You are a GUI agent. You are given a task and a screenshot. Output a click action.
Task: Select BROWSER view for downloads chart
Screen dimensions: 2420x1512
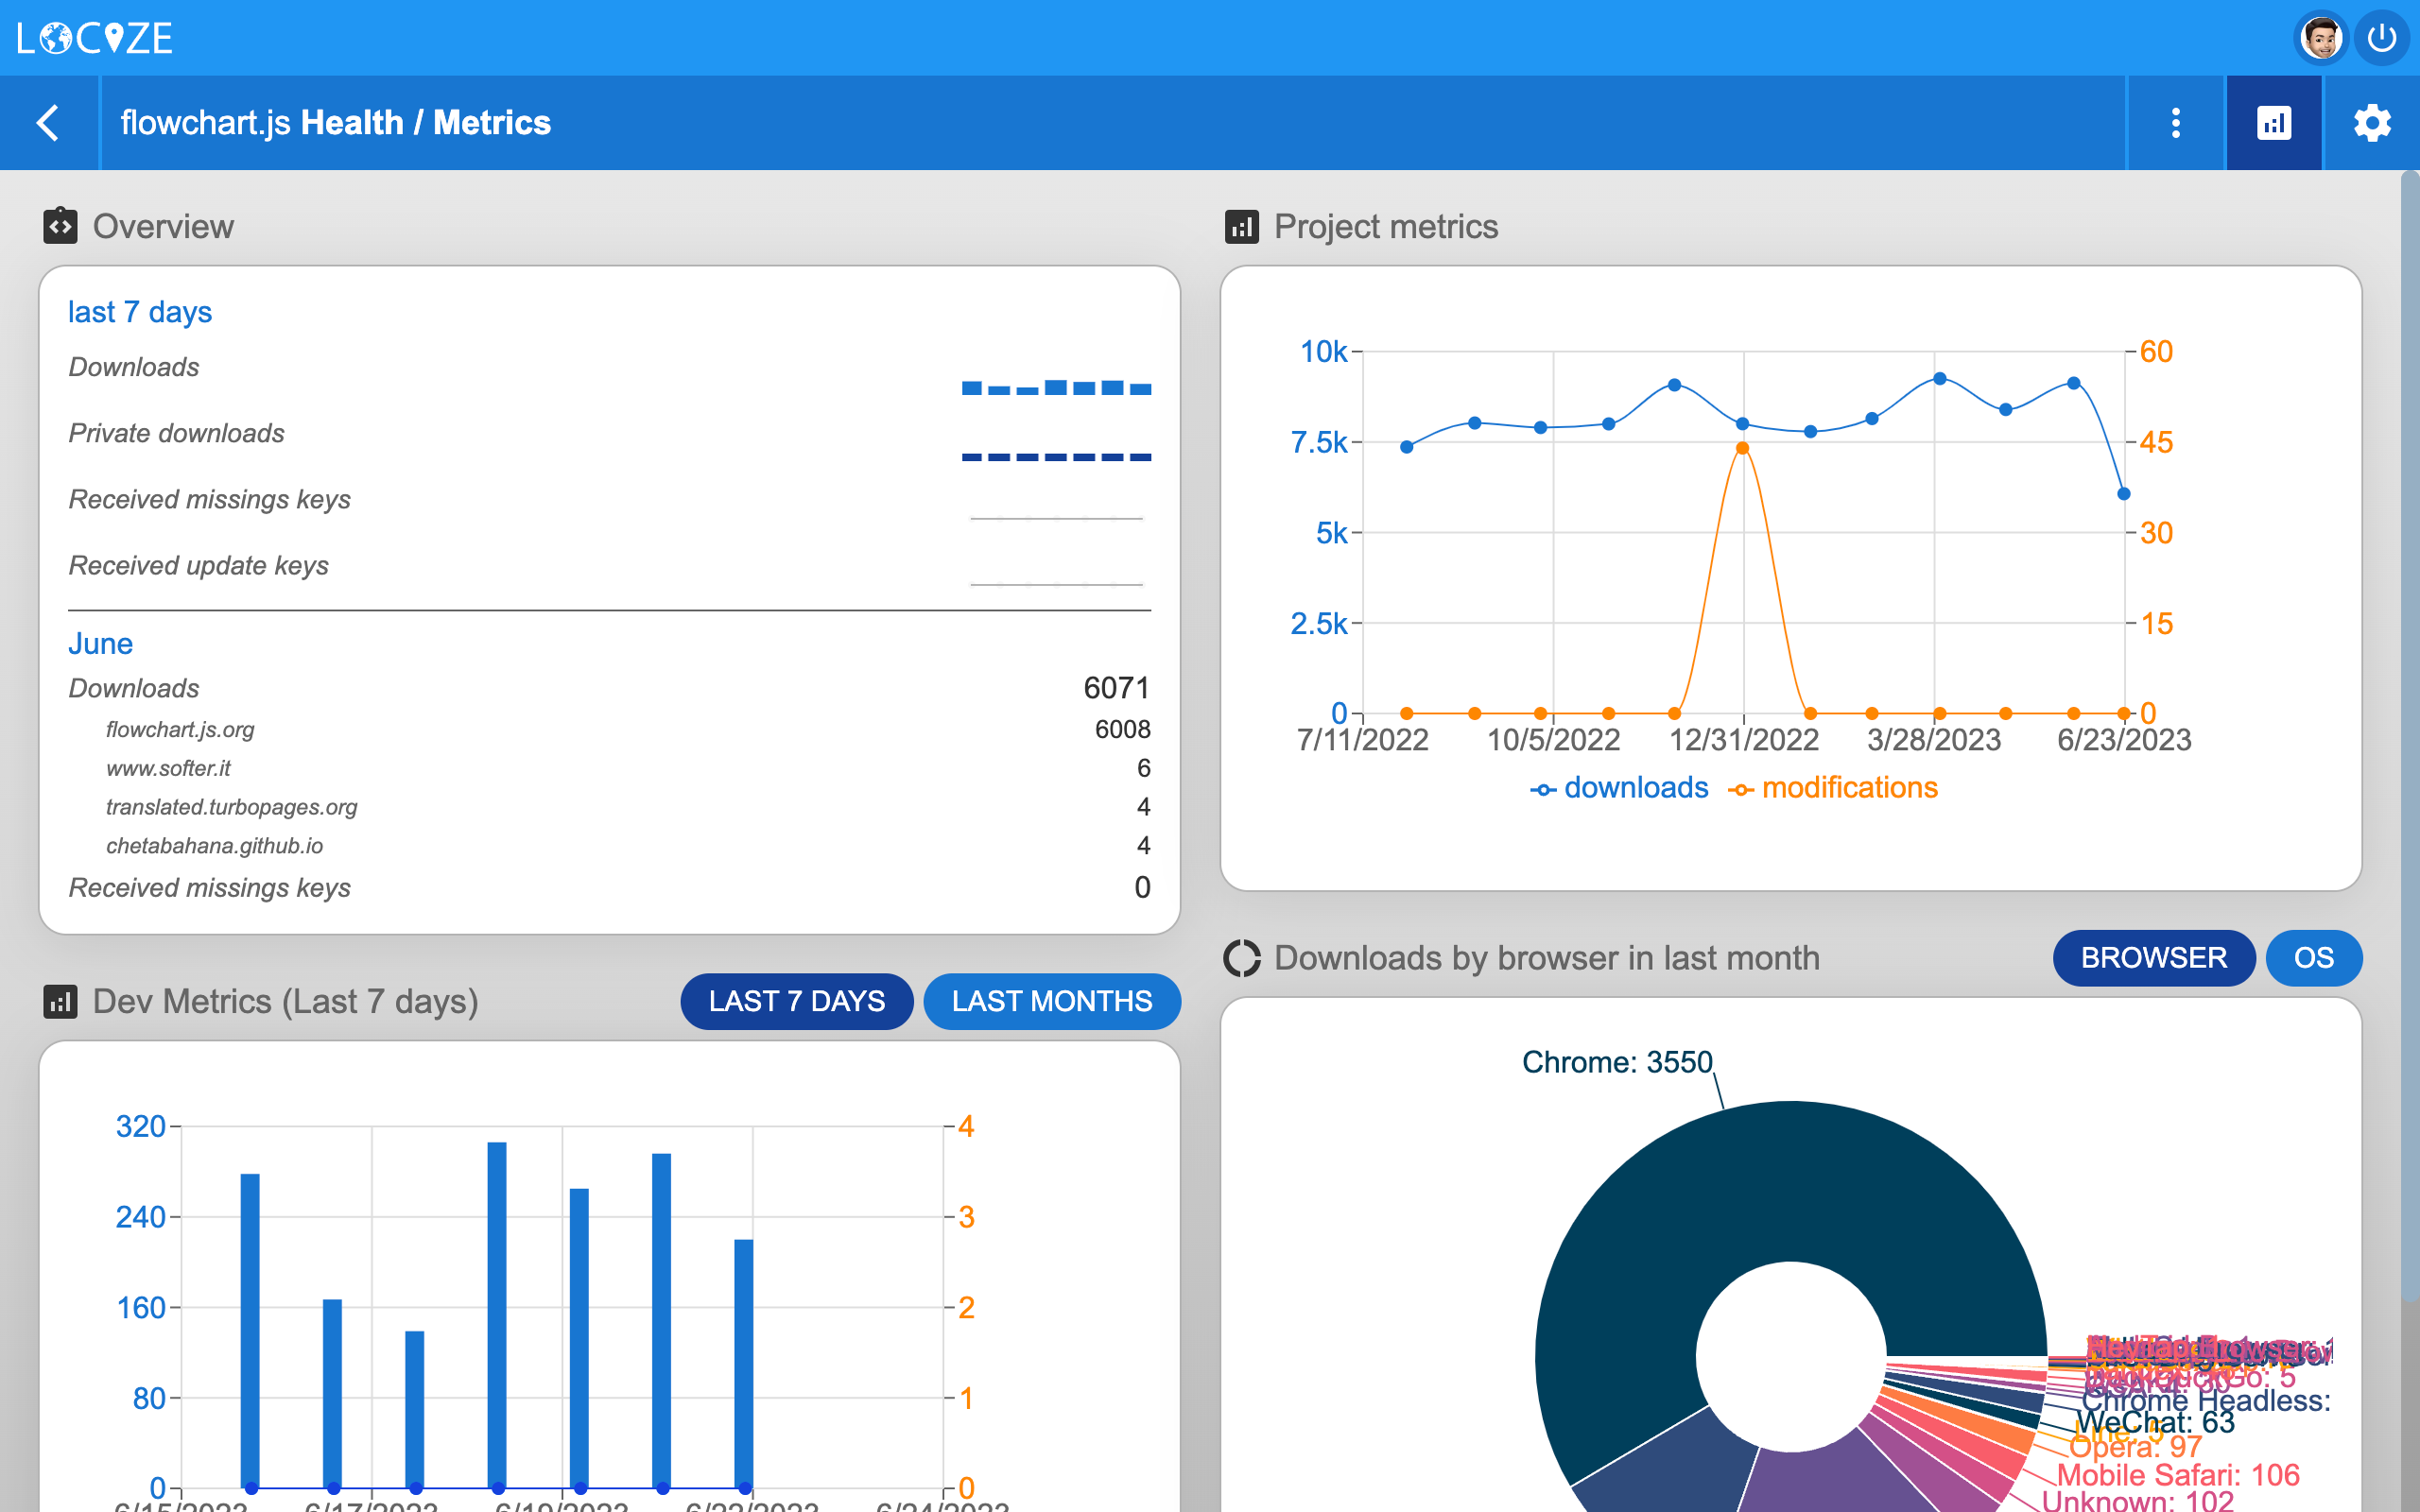click(x=2154, y=957)
